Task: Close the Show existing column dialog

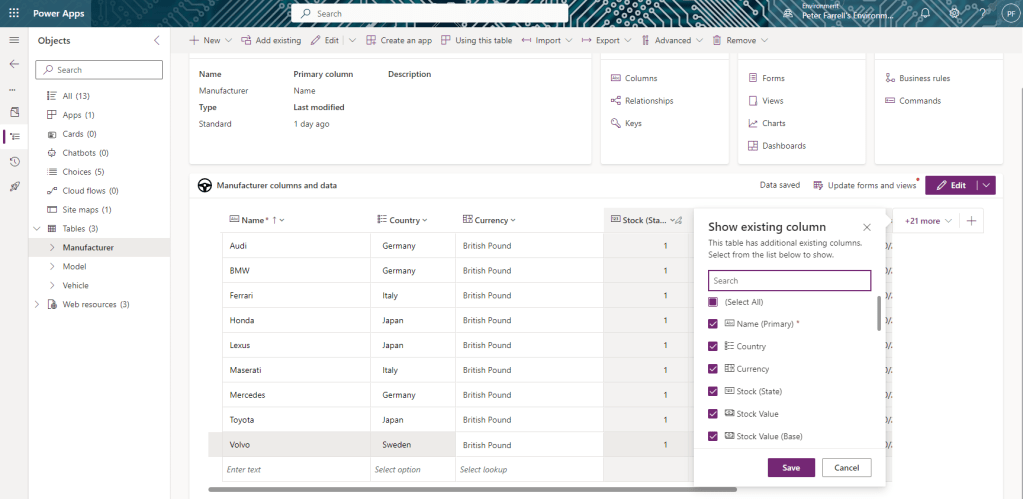Action: pos(866,227)
